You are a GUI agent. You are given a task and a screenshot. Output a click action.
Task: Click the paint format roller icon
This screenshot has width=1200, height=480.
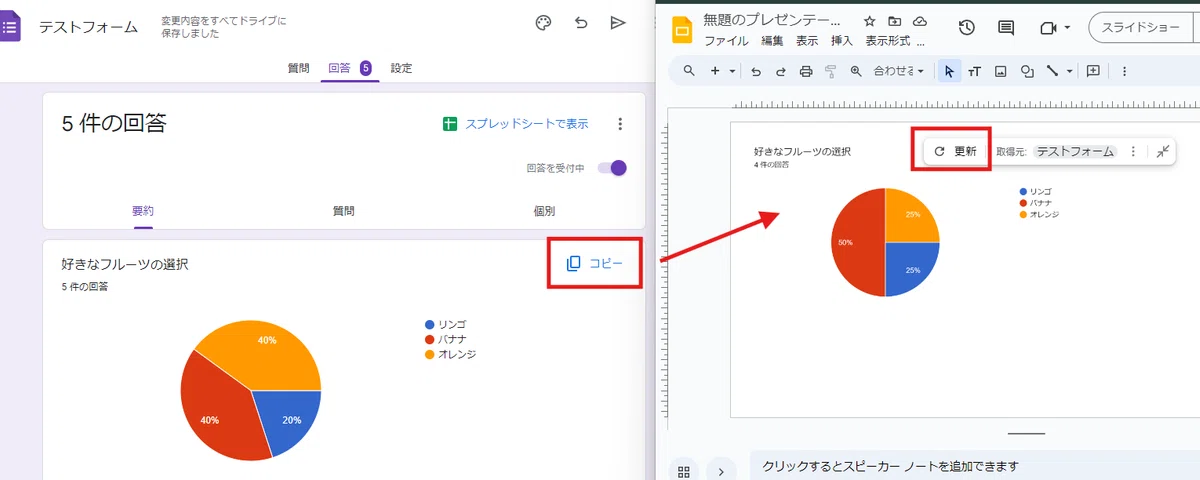[x=830, y=71]
